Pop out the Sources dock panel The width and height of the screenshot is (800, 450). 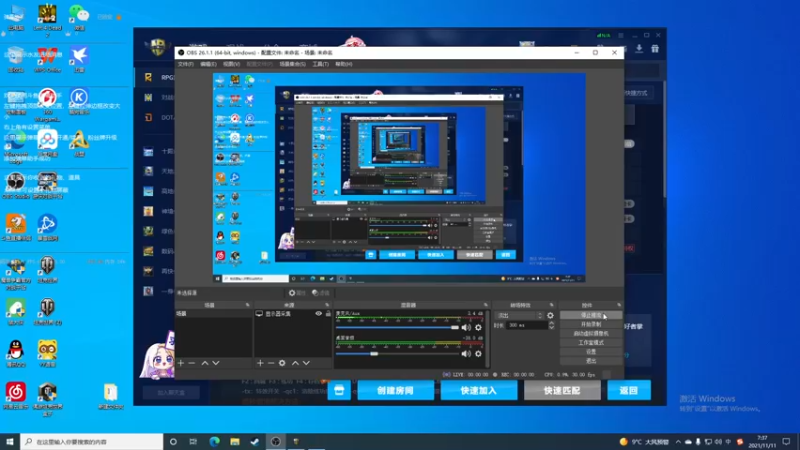coord(328,305)
